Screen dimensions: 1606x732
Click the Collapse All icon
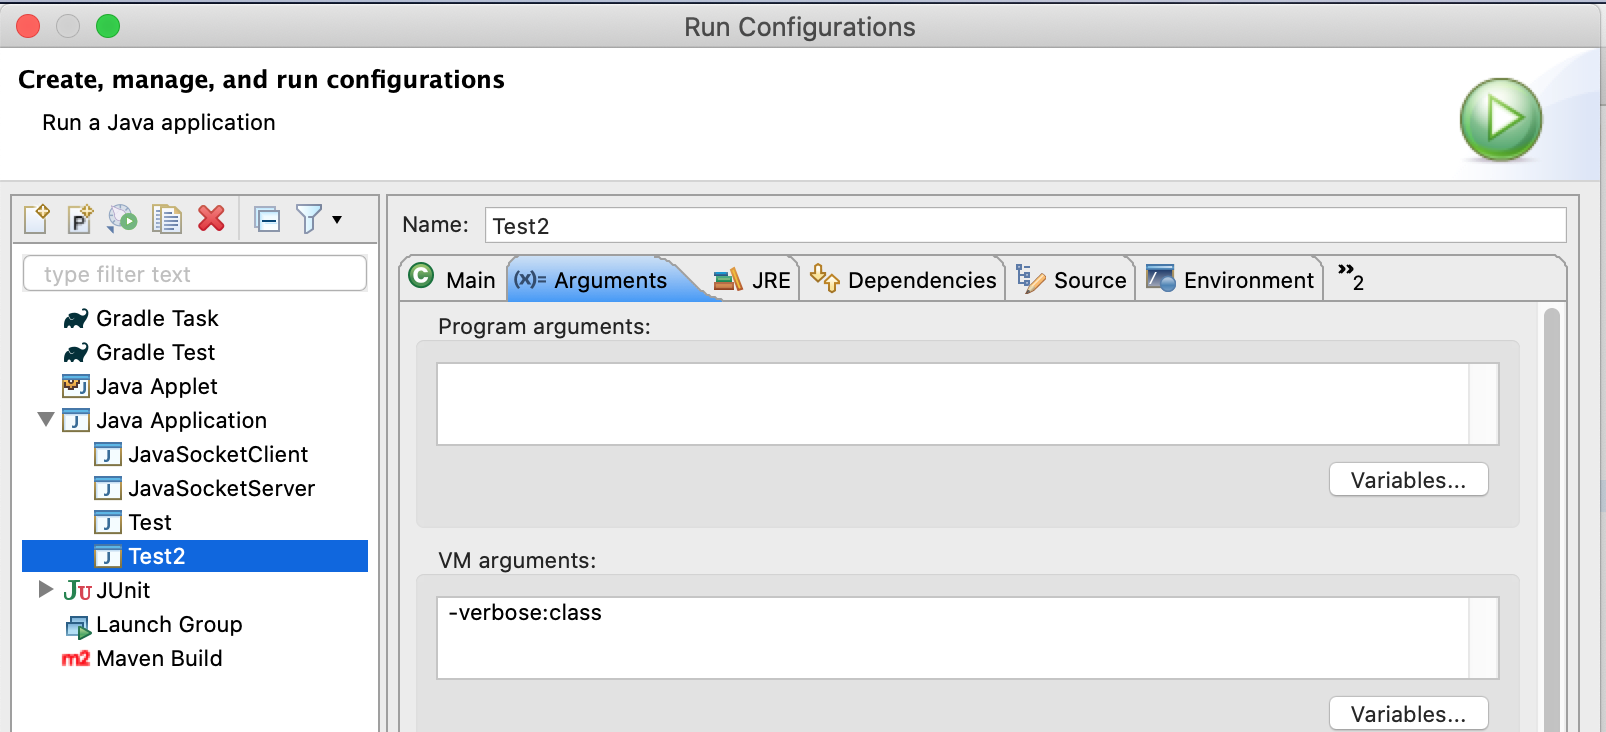coord(267,219)
